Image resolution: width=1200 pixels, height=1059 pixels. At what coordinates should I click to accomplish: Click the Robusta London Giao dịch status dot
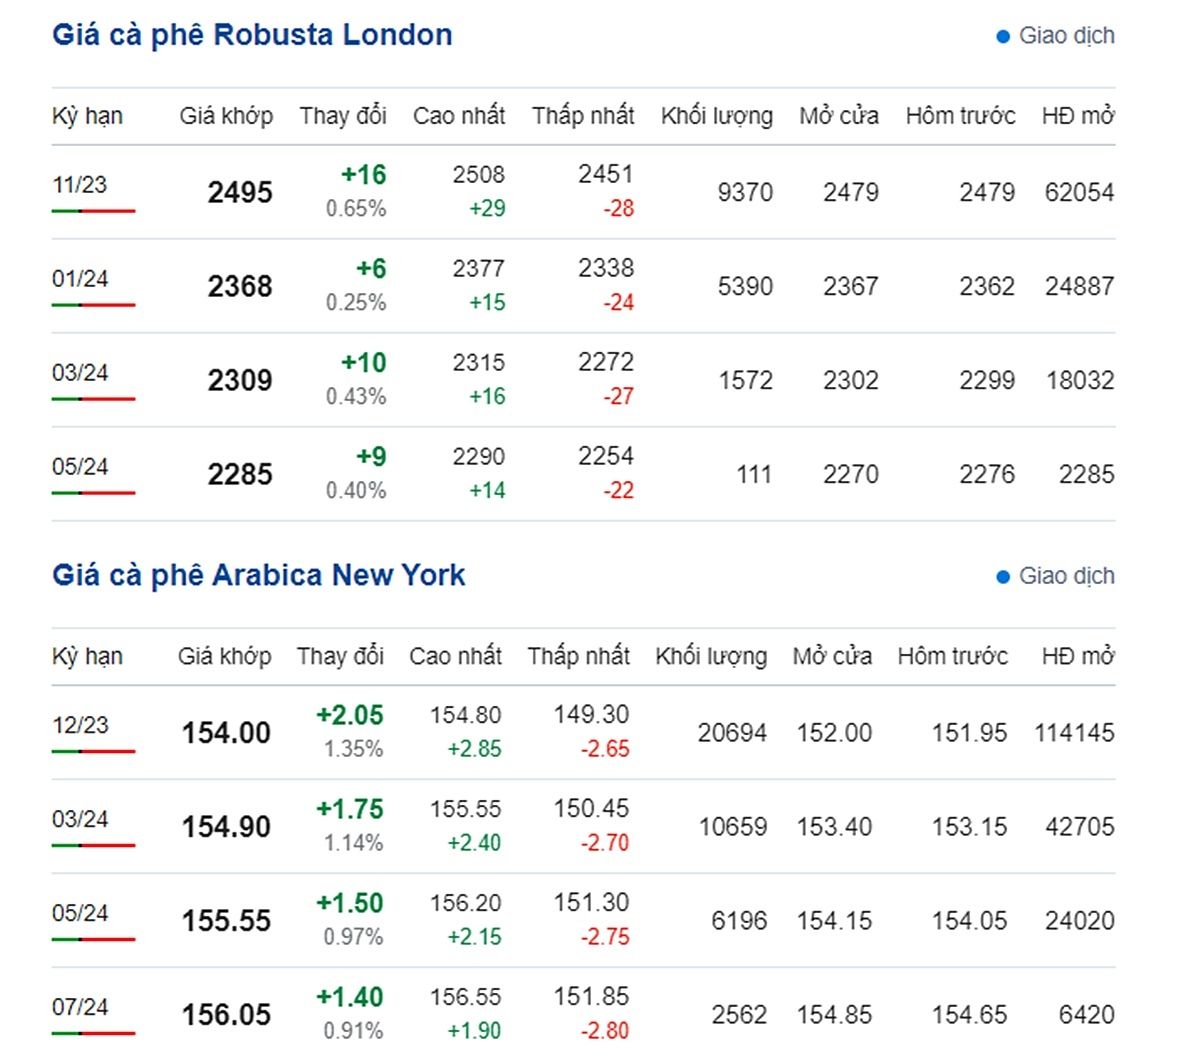point(1003,37)
